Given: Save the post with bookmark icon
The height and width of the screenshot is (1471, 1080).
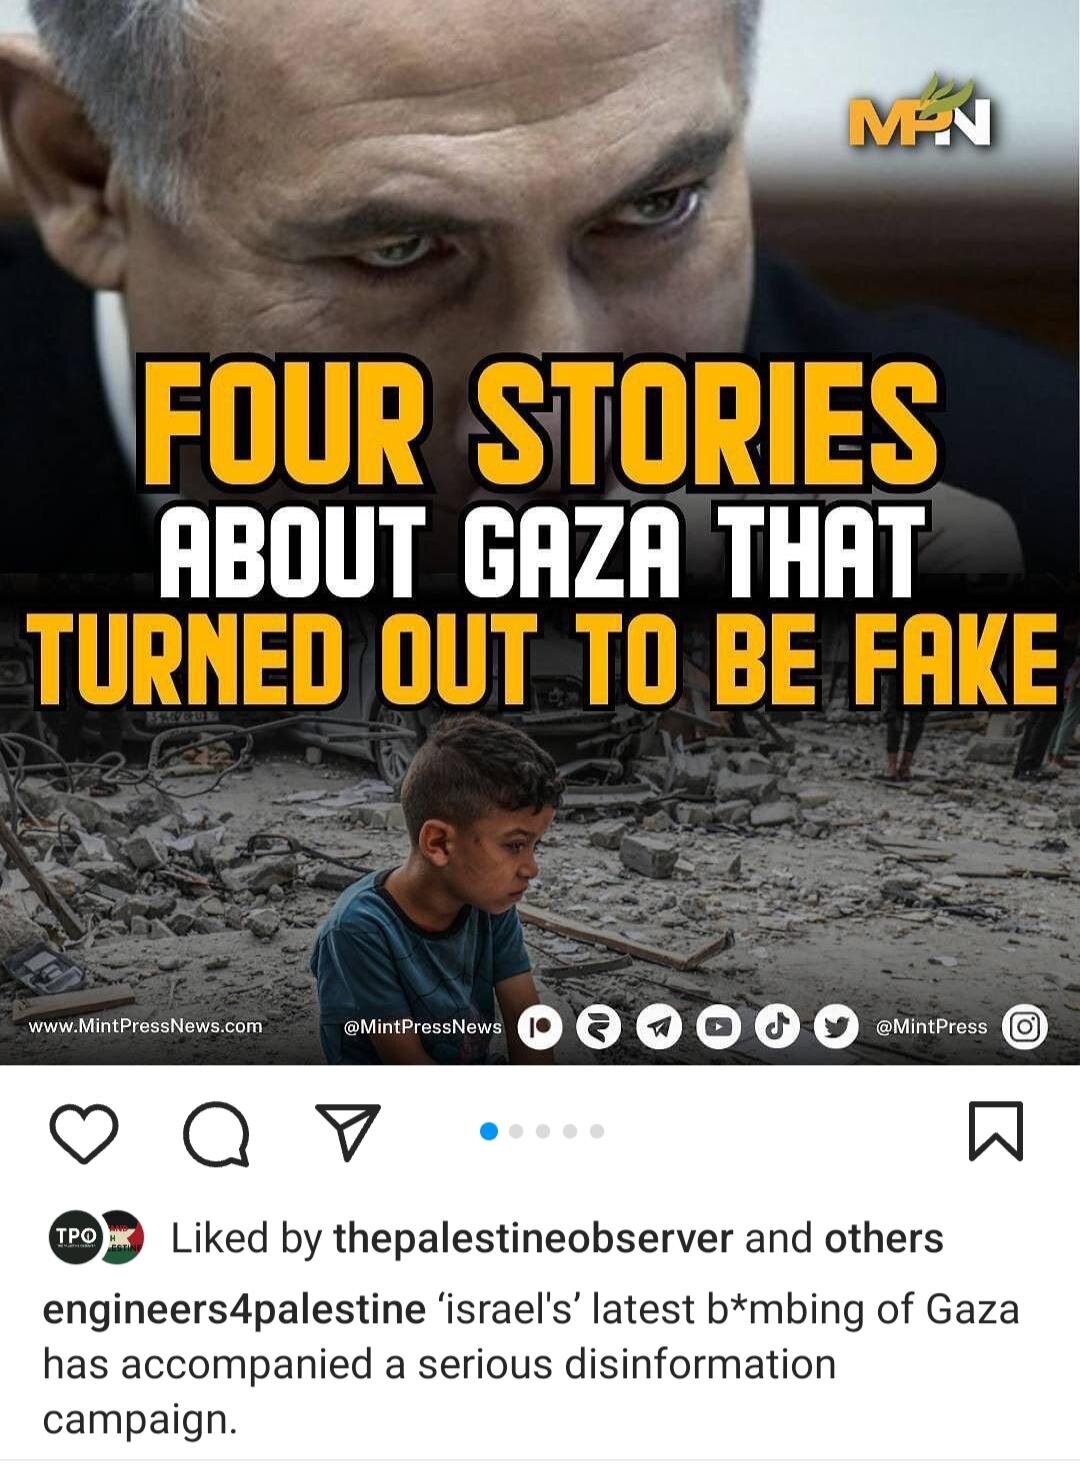Looking at the screenshot, I should (x=996, y=1131).
